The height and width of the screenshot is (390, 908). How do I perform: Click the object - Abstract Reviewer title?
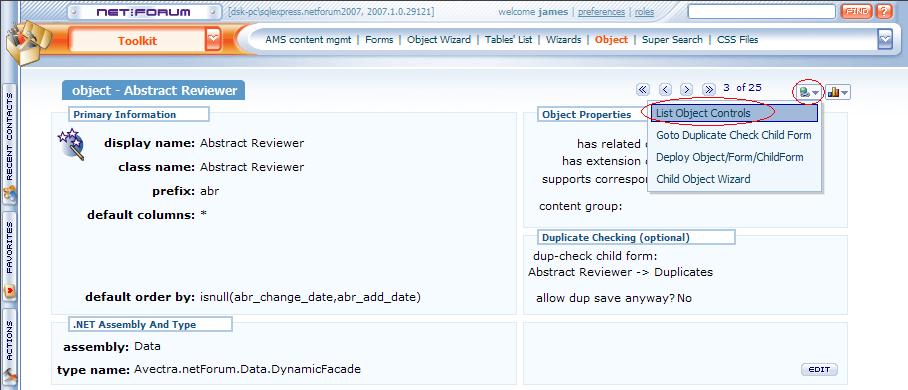pyautogui.click(x=154, y=90)
